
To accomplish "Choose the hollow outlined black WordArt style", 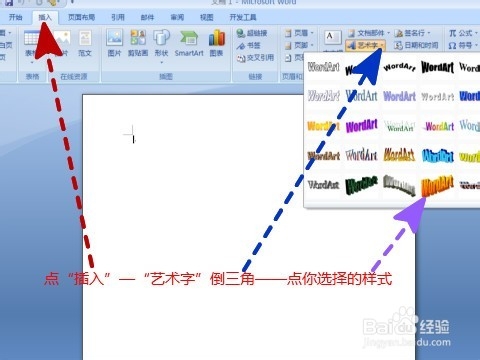I will [324, 67].
